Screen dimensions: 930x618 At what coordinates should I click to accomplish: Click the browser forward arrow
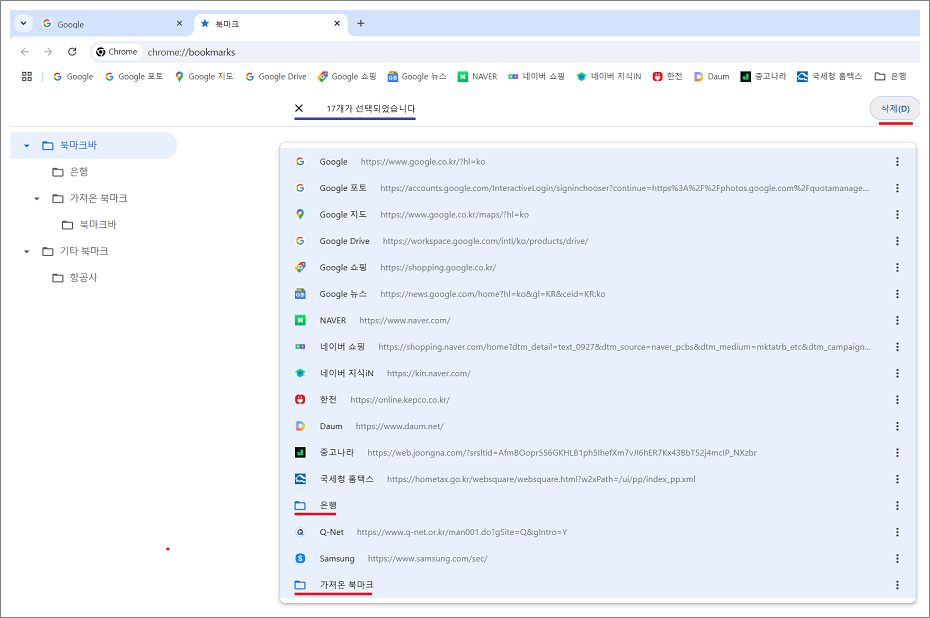(48, 52)
